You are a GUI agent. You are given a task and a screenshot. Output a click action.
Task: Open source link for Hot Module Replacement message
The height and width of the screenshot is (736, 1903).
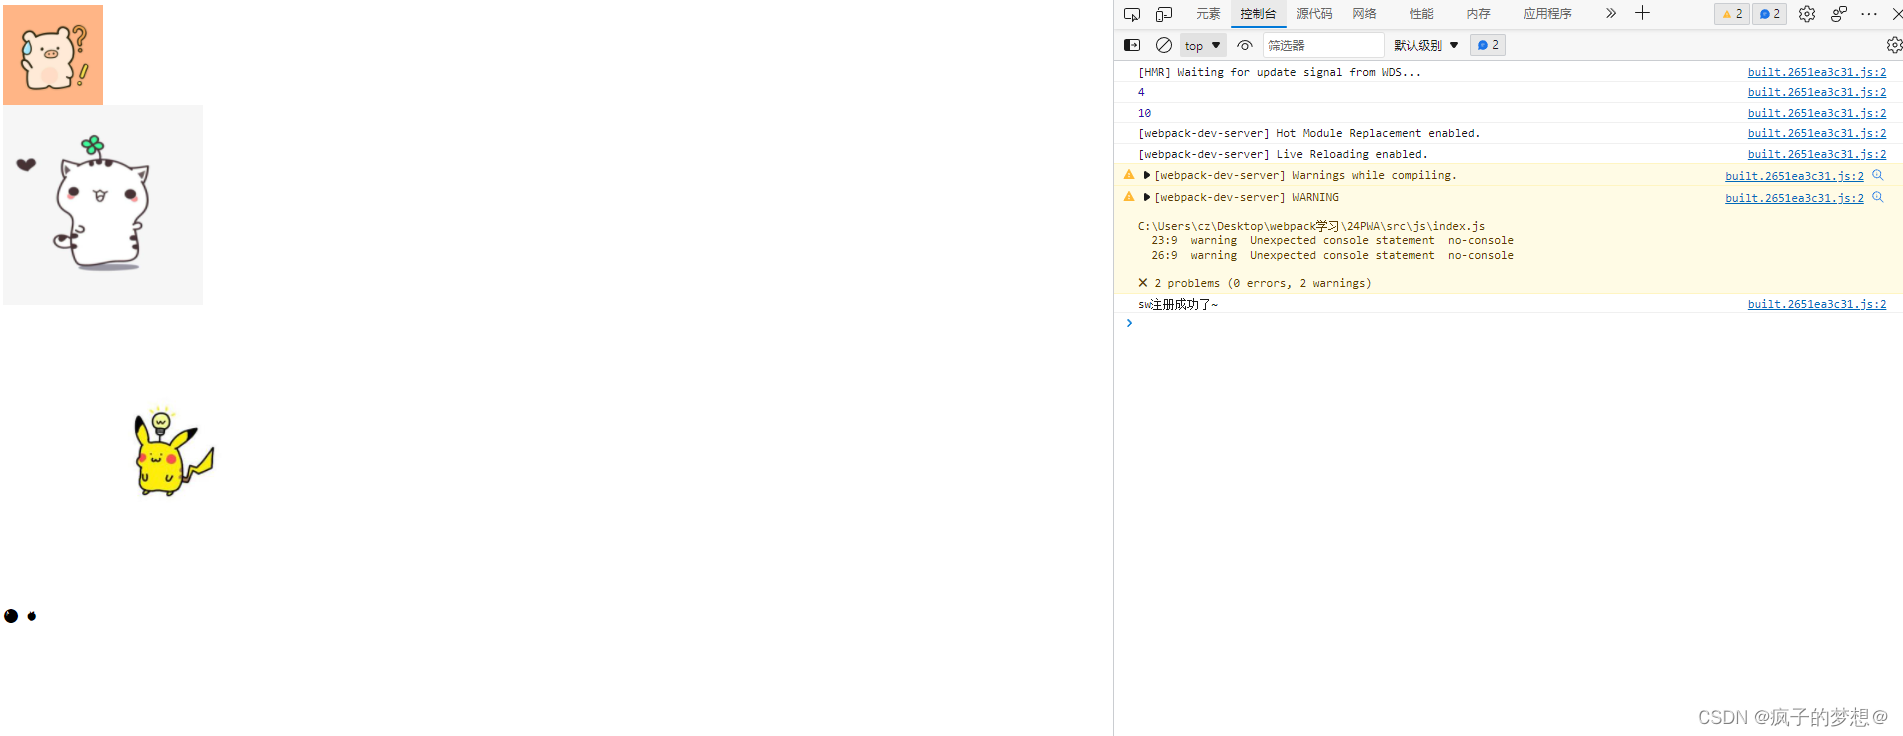pyautogui.click(x=1817, y=133)
